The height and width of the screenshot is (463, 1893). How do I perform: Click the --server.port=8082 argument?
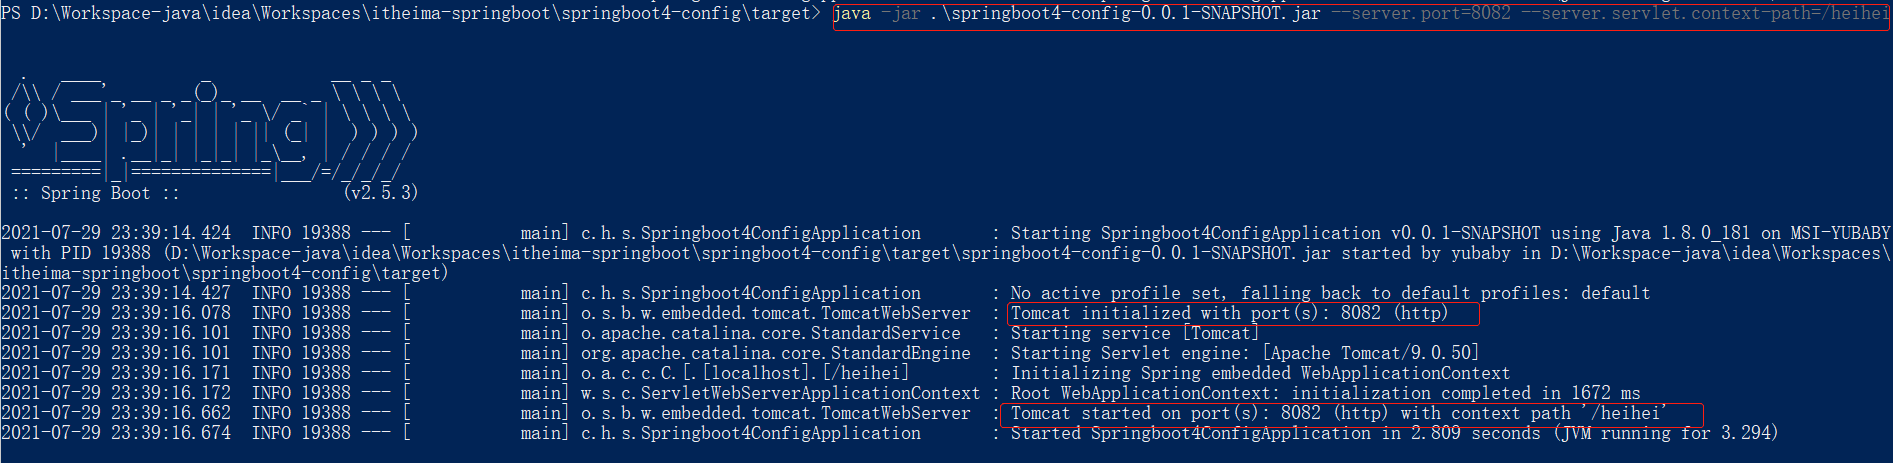tap(1421, 14)
